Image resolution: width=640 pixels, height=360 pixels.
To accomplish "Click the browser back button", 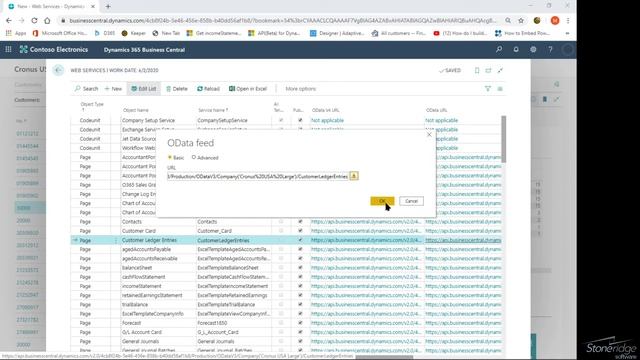I will coord(9,20).
